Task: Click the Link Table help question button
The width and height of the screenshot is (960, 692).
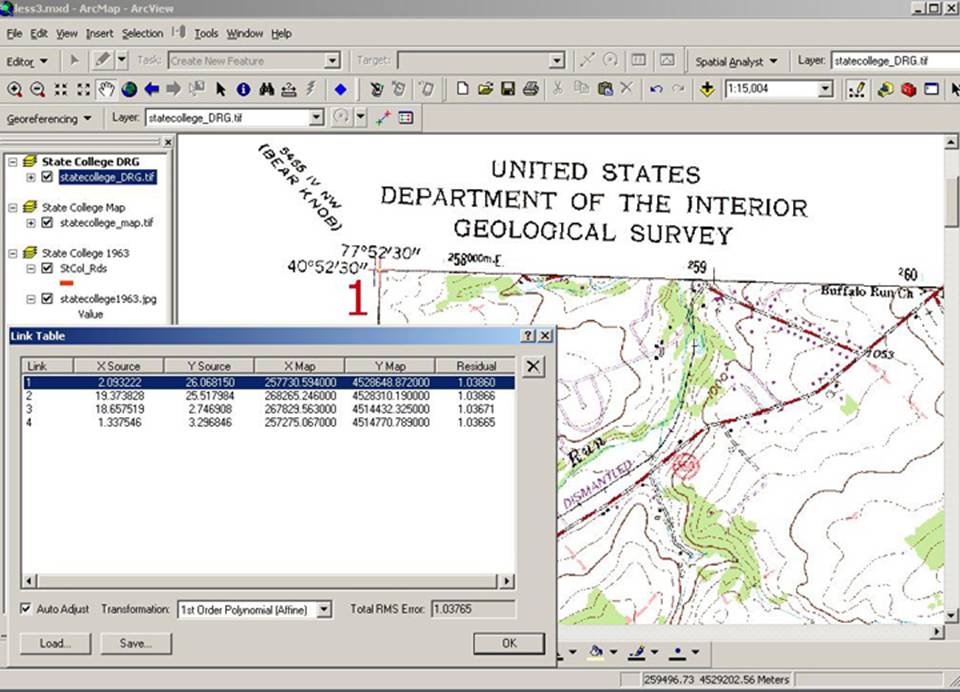Action: [x=528, y=336]
